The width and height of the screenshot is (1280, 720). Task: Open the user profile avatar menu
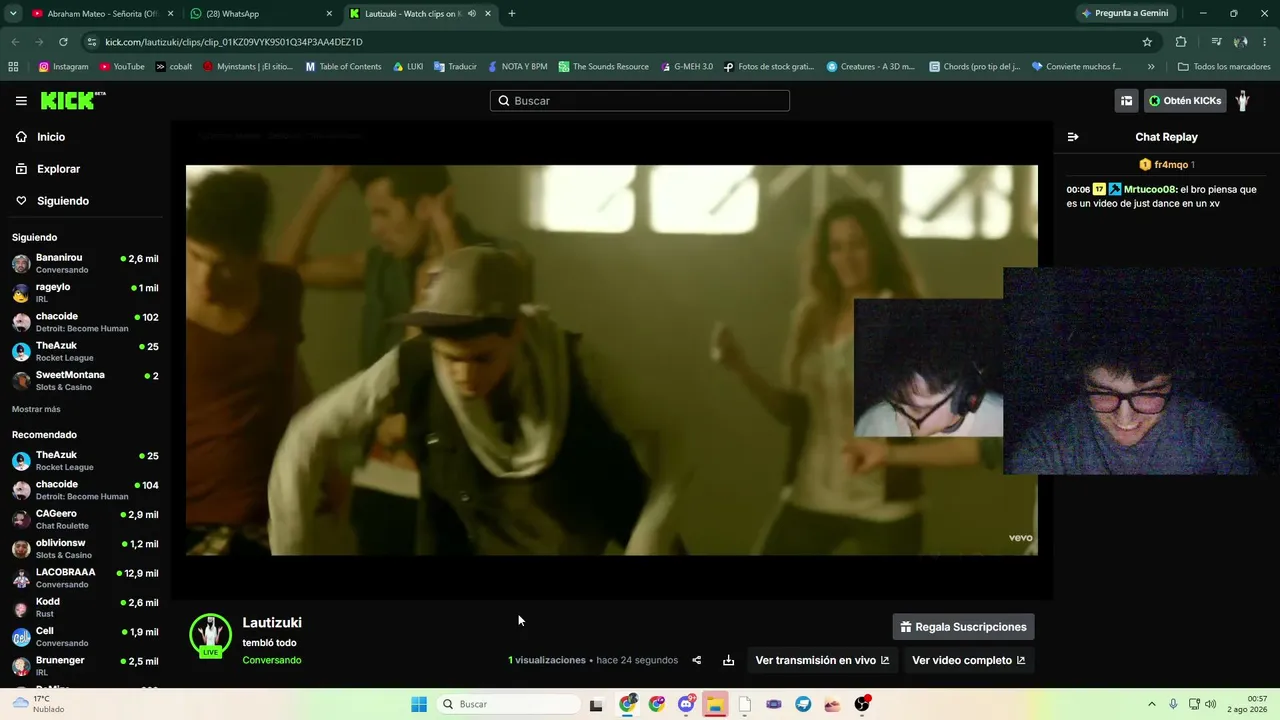1242,101
